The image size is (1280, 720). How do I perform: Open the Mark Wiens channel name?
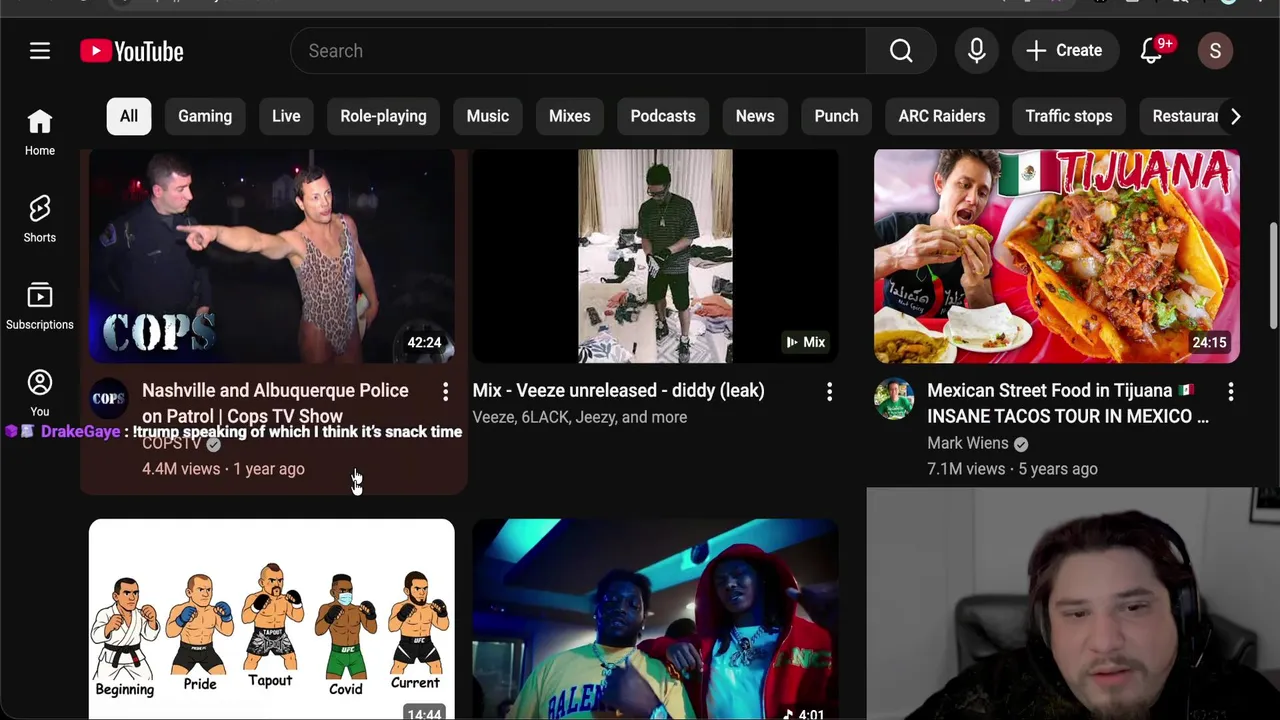point(968,443)
